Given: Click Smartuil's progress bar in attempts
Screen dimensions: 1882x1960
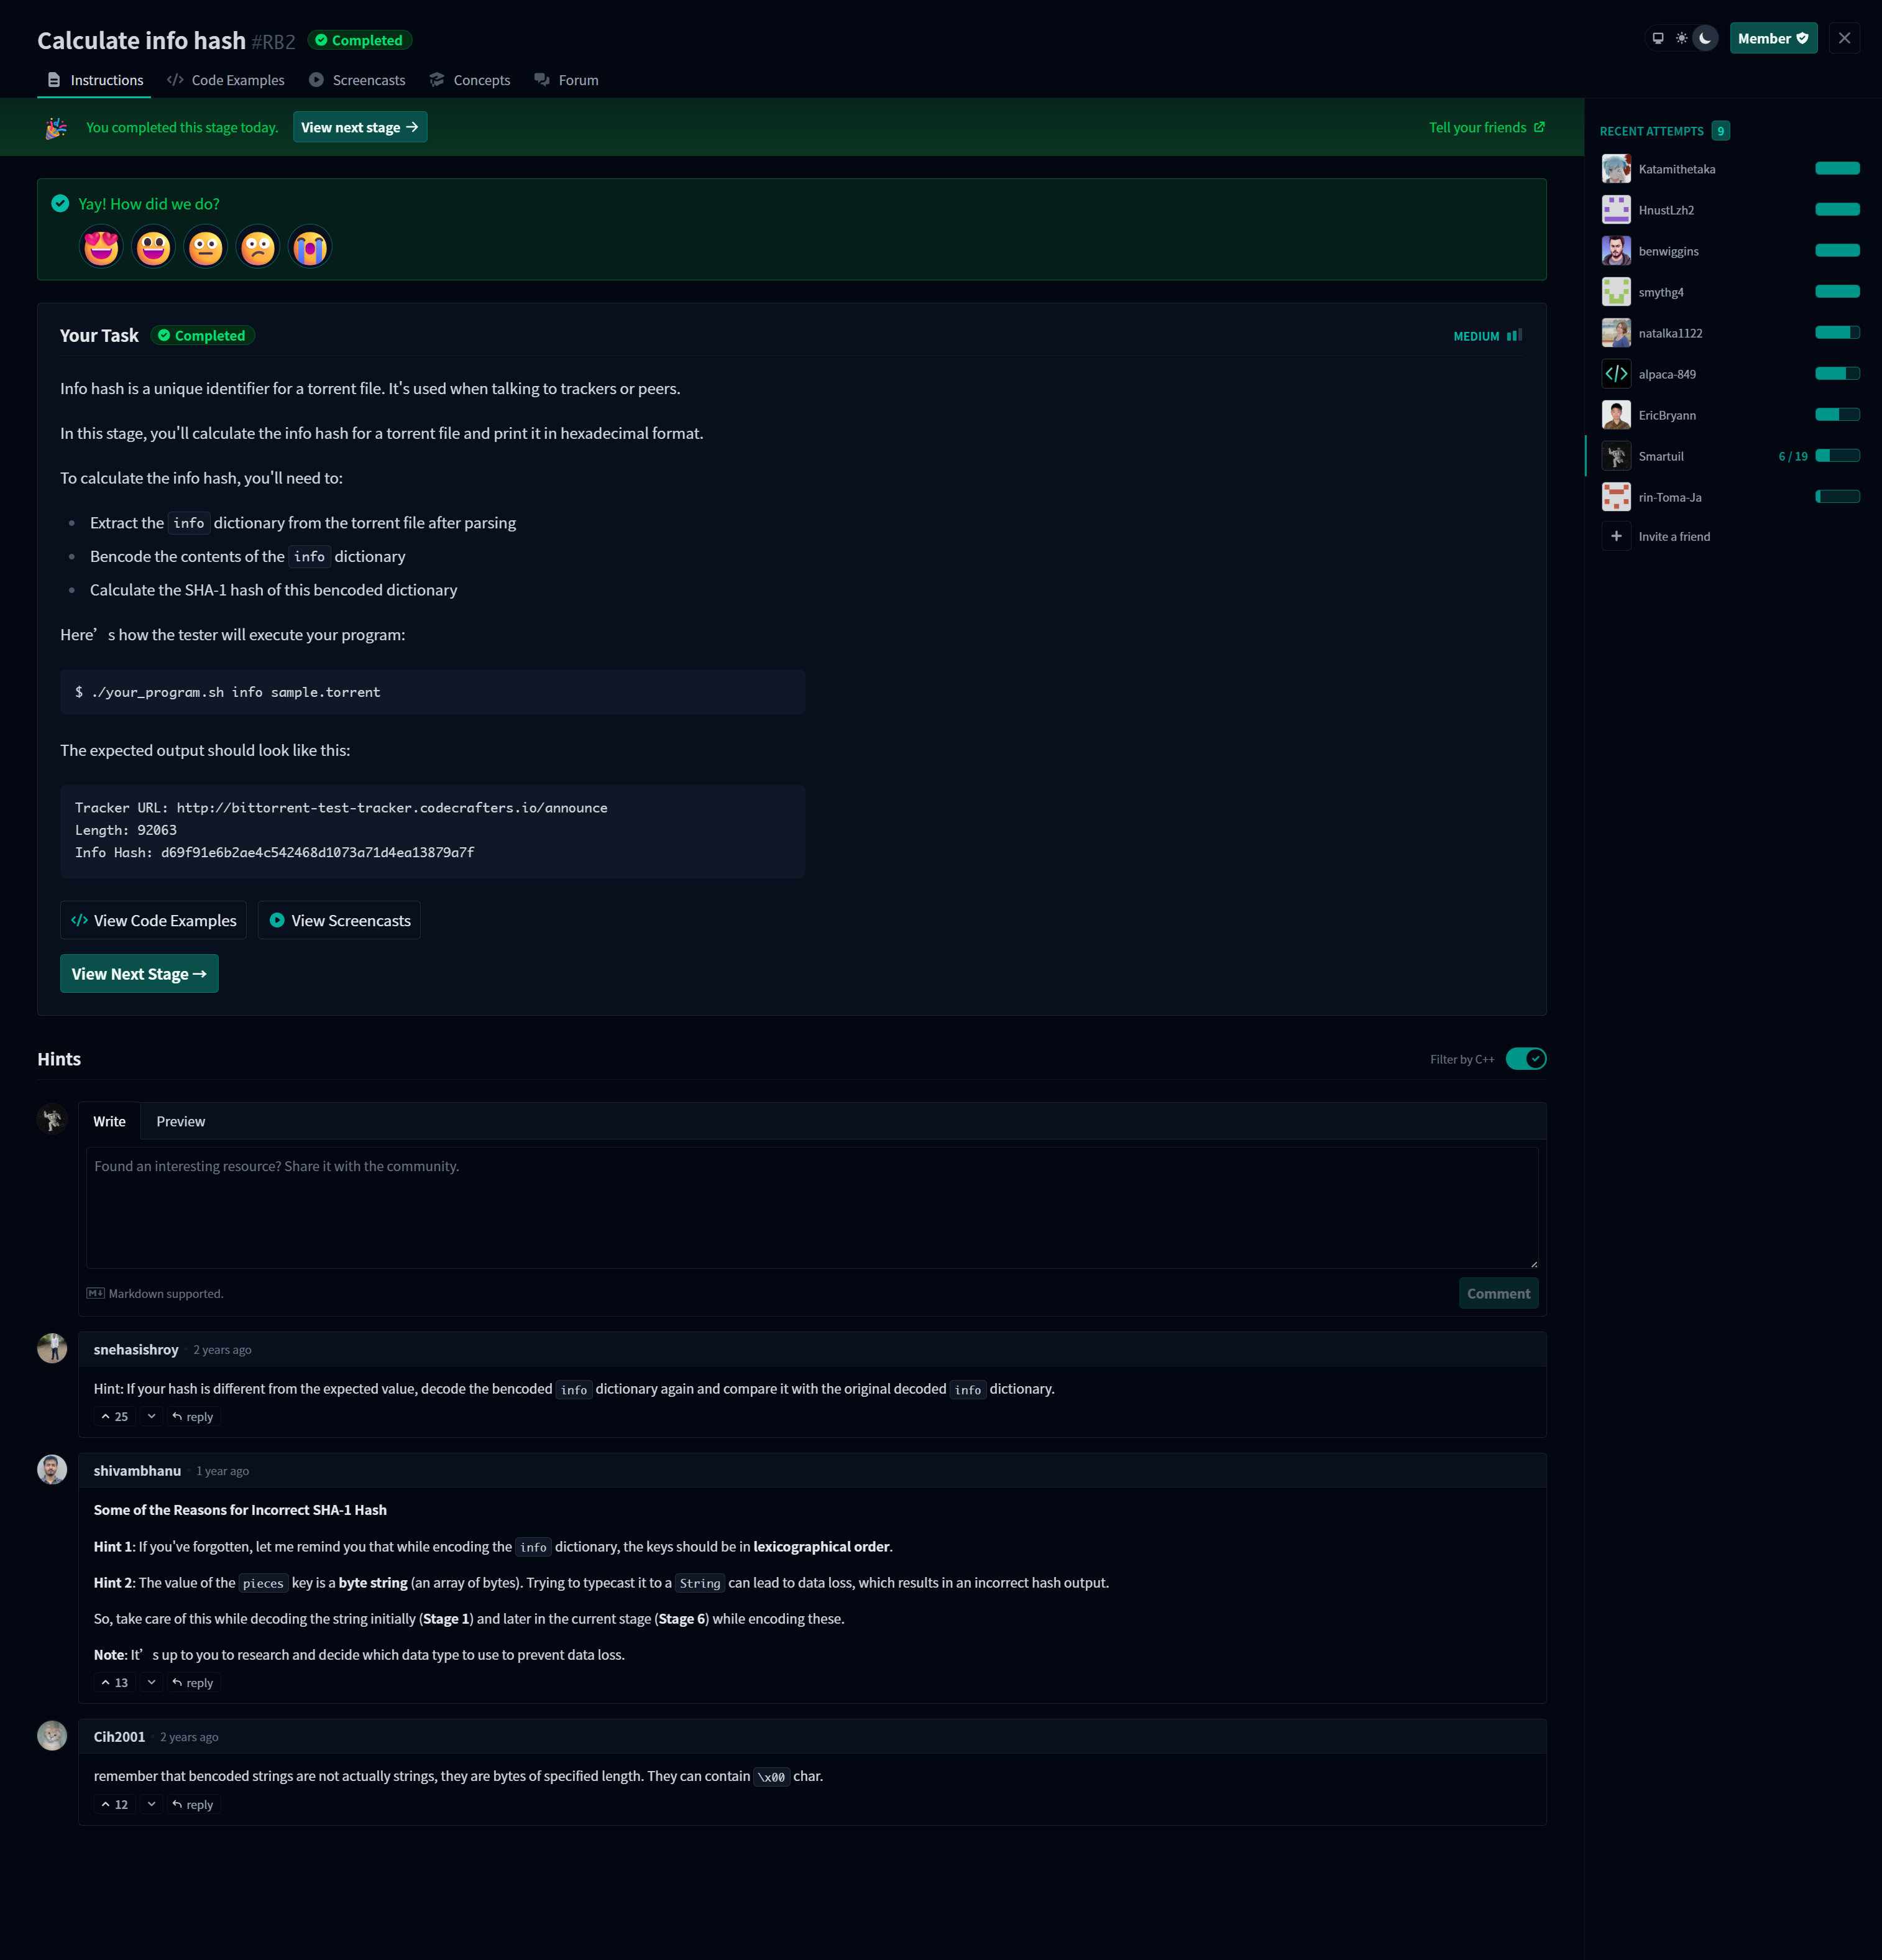Looking at the screenshot, I should pyautogui.click(x=1837, y=456).
